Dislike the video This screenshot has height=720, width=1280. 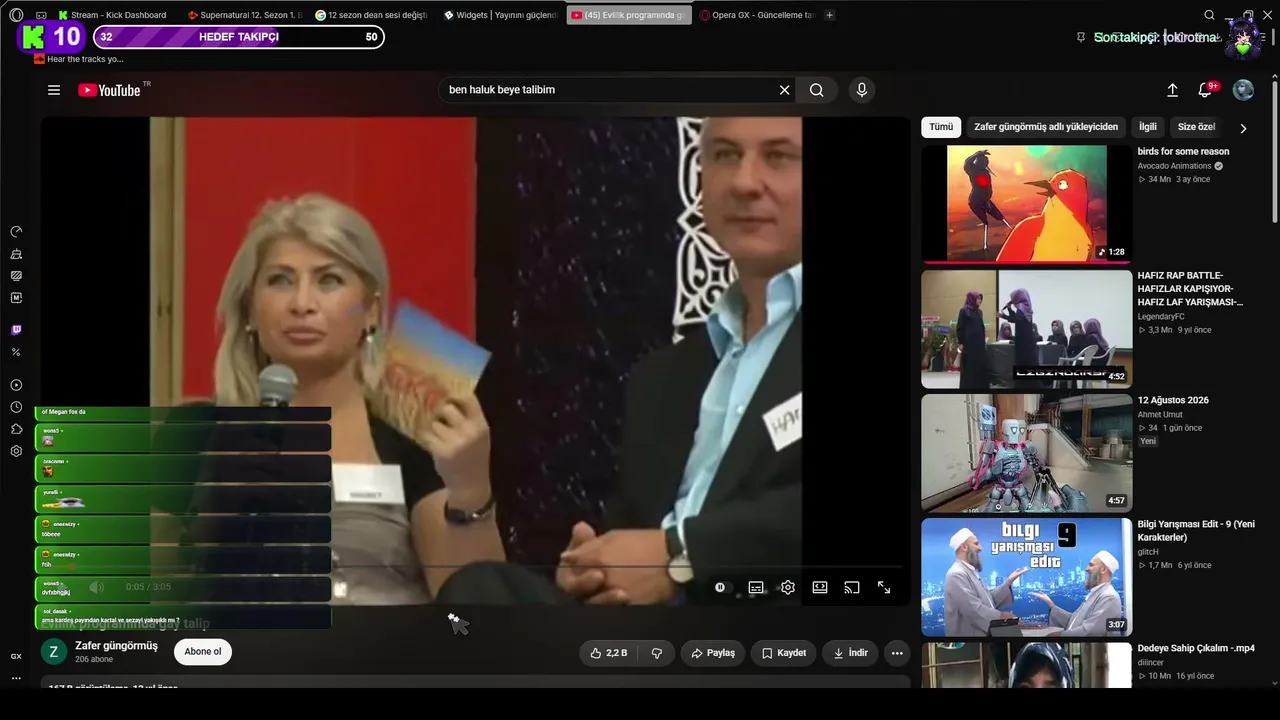pos(657,653)
